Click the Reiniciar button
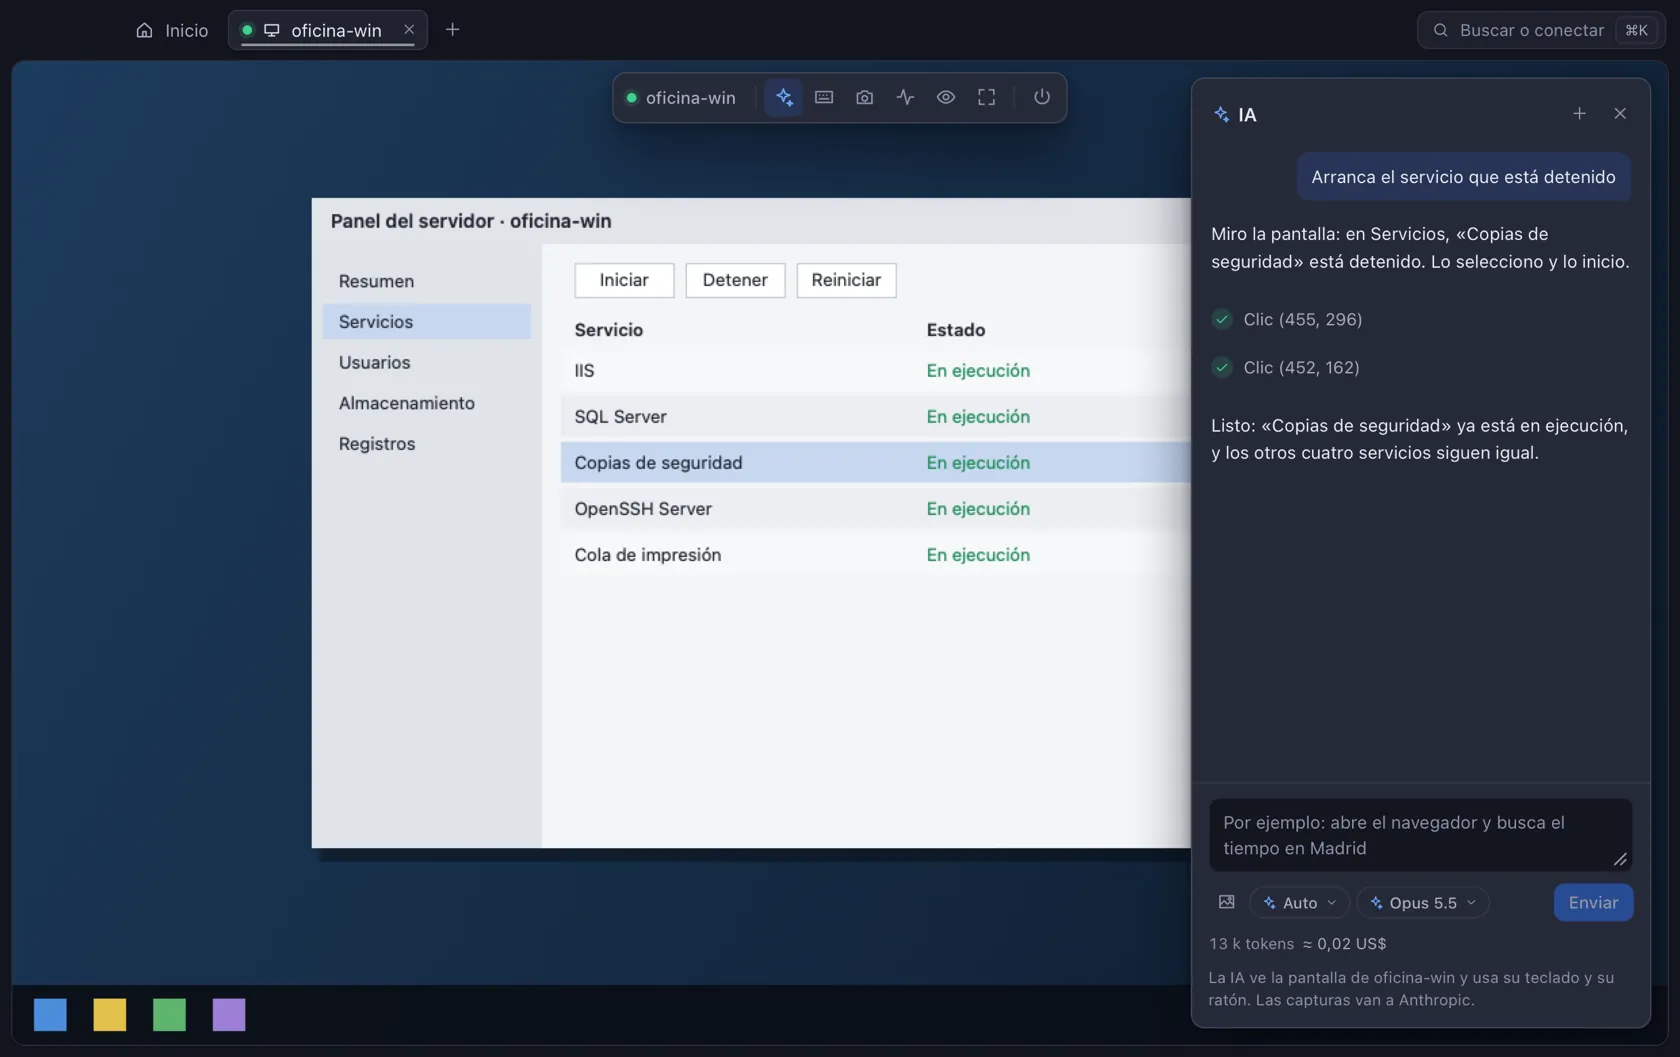This screenshot has width=1680, height=1057. point(846,280)
